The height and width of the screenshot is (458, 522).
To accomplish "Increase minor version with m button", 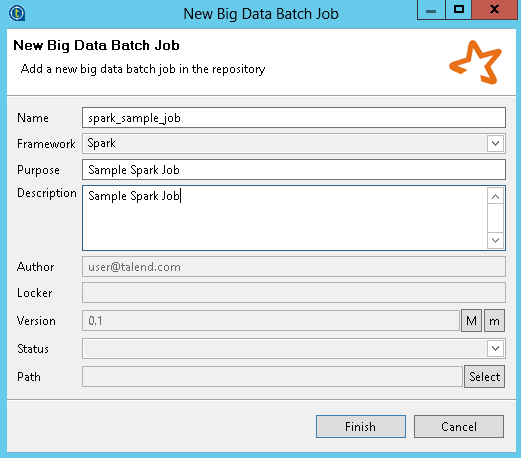I will [x=494, y=321].
